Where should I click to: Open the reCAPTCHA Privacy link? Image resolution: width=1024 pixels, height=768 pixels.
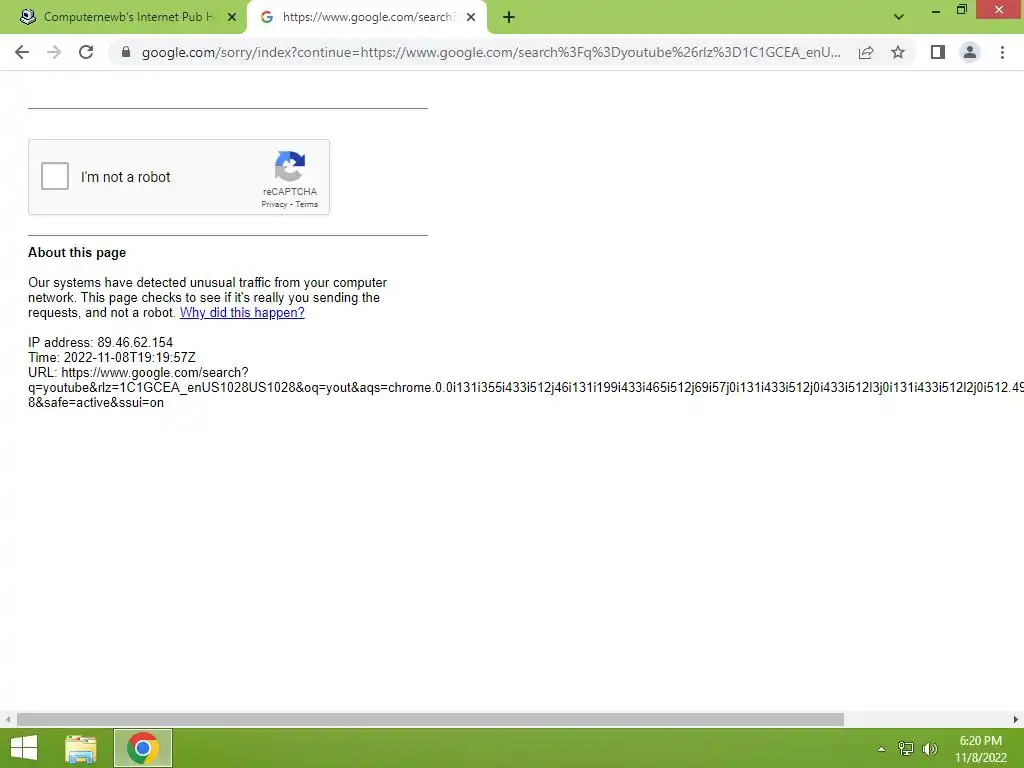coord(274,204)
